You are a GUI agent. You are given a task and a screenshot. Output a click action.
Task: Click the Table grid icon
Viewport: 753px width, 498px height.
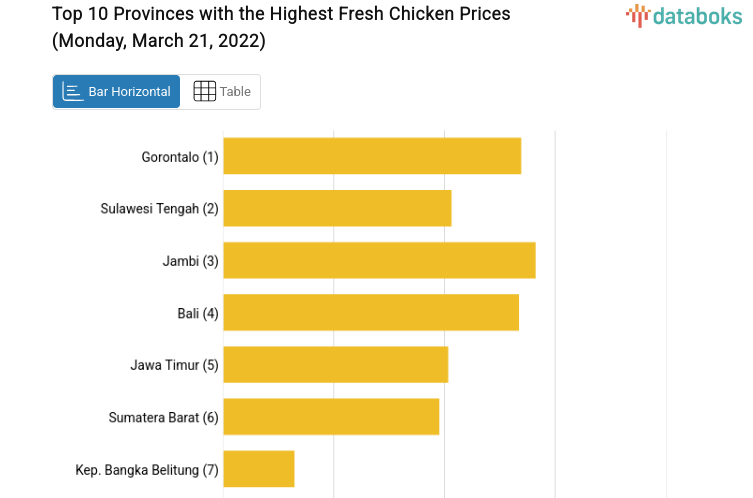[x=204, y=92]
